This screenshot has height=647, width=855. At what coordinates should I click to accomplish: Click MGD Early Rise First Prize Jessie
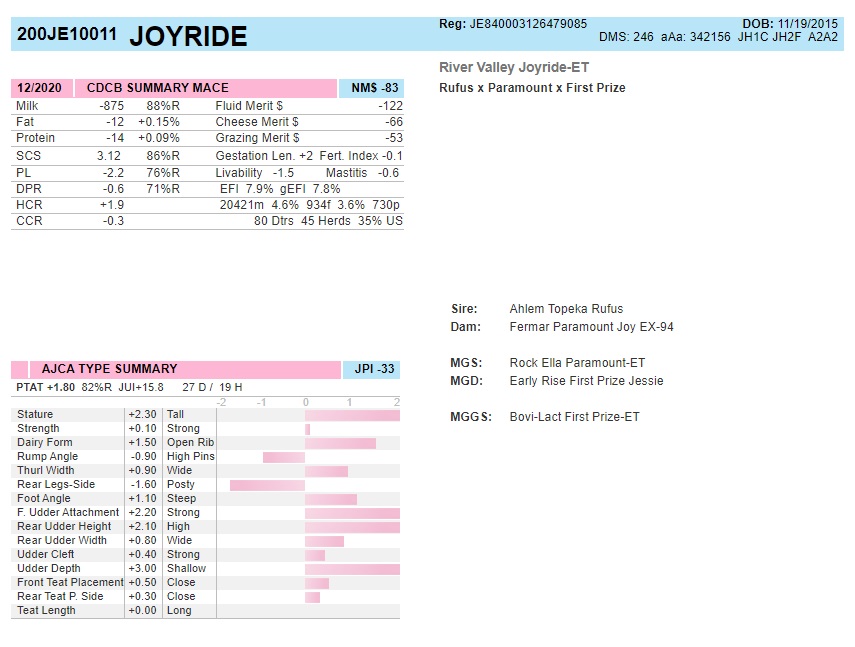coord(586,381)
